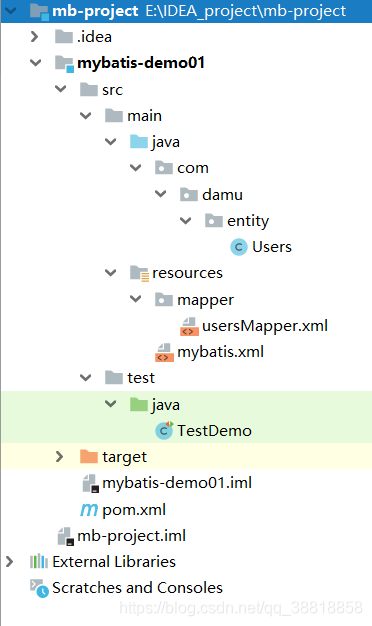Select the mybatis-demo01.iml label
372x626 pixels.
177,483
